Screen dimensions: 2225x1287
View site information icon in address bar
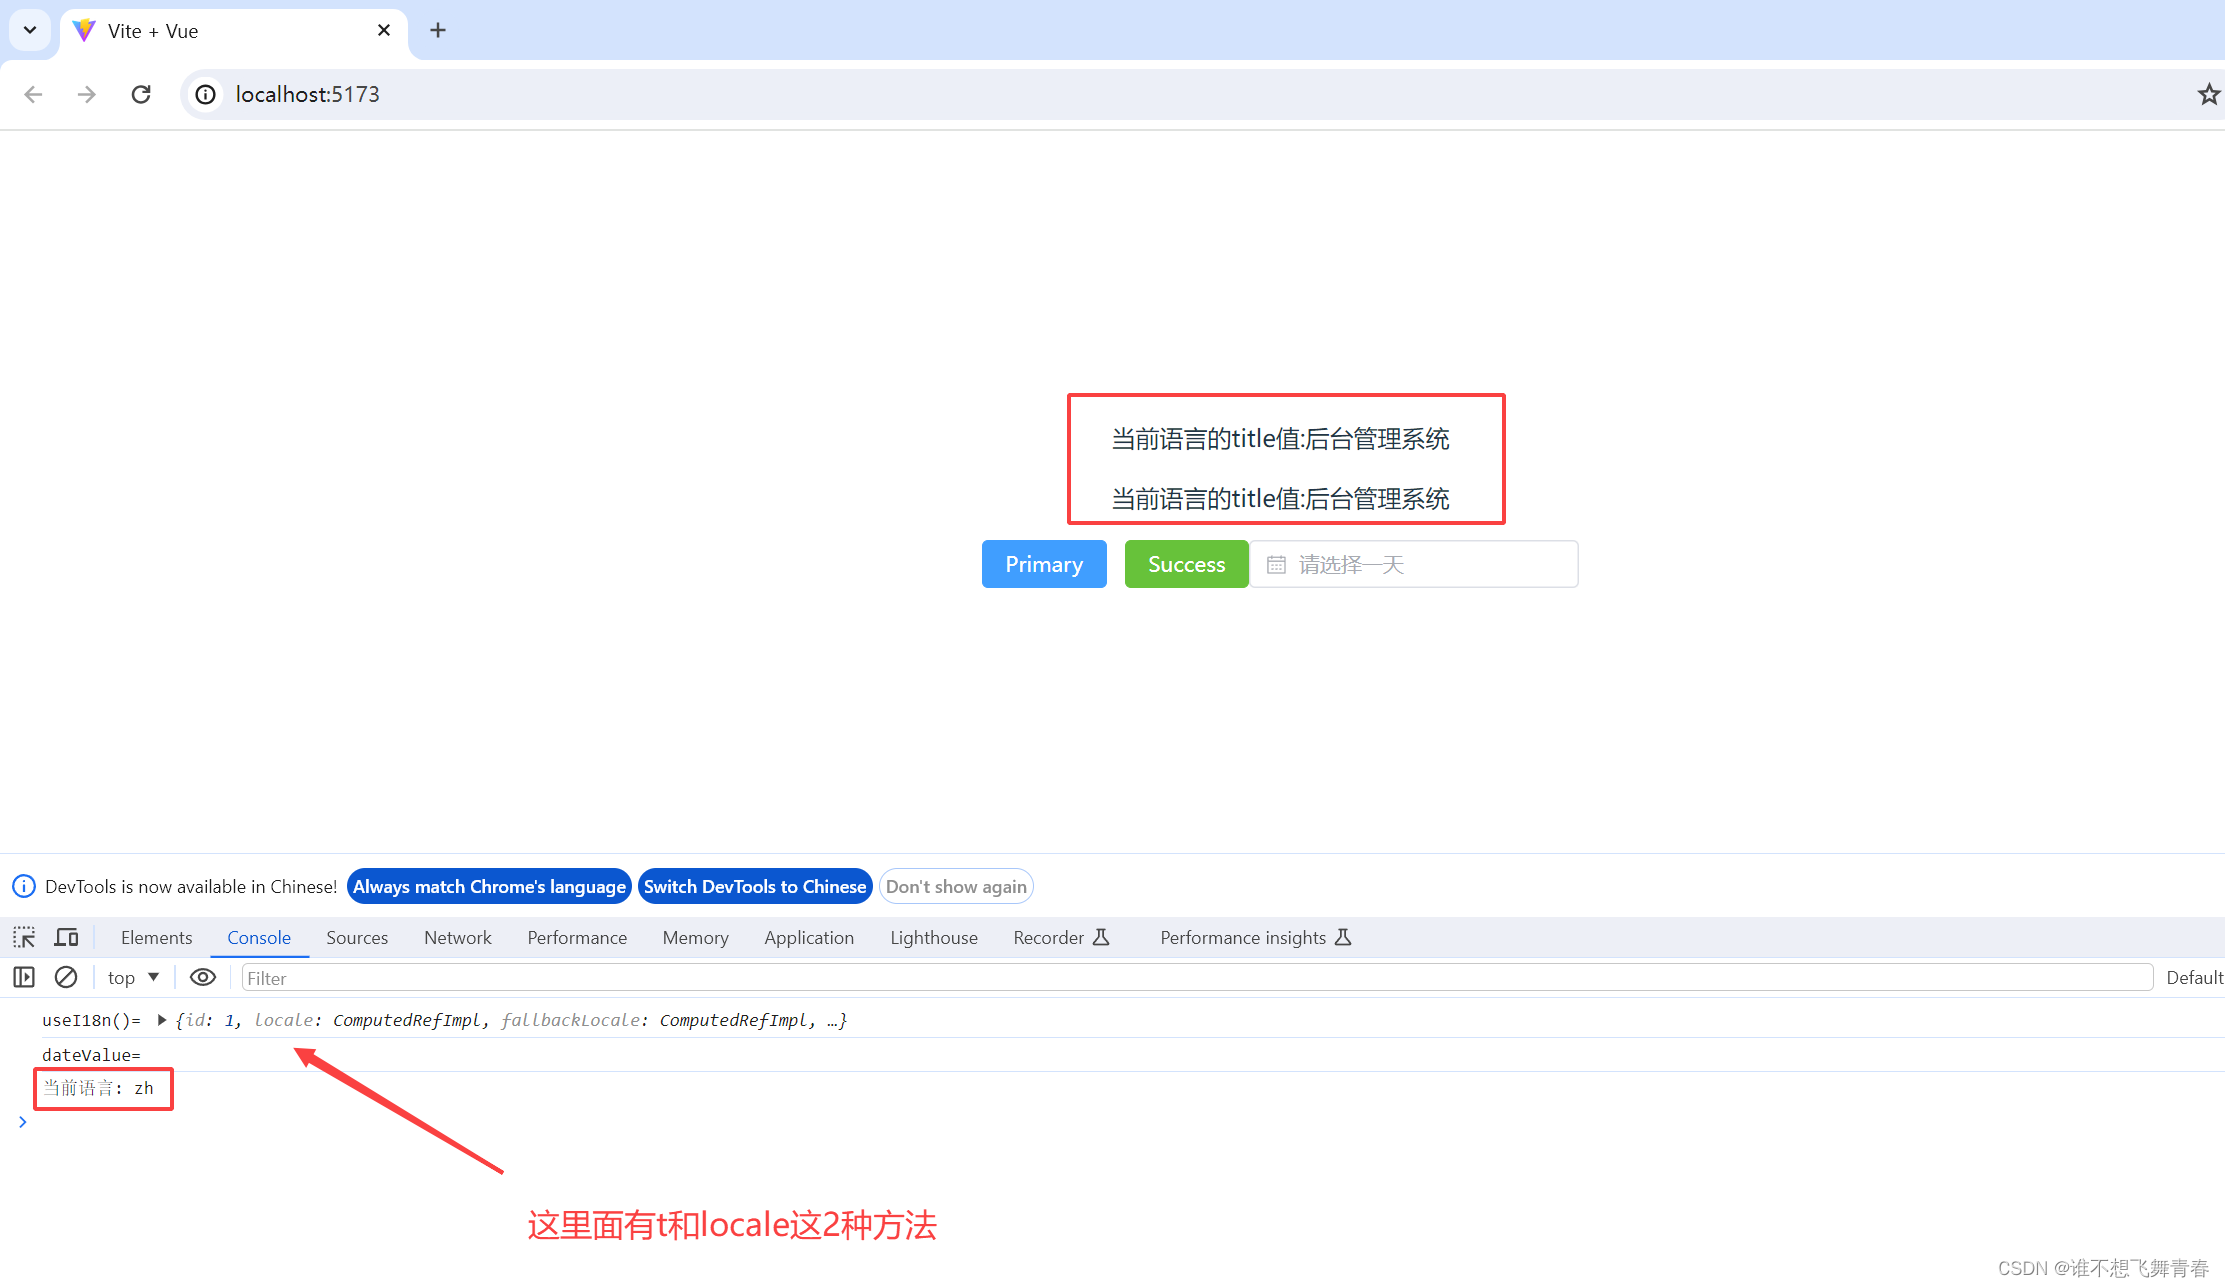click(x=205, y=94)
